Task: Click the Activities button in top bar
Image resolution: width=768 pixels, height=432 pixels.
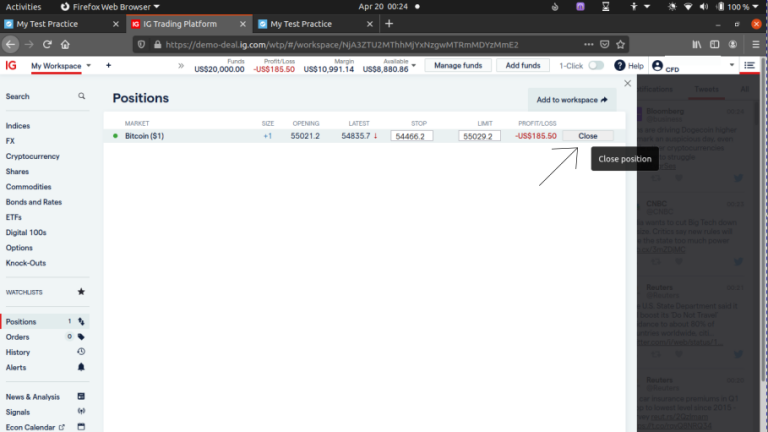Action: click(23, 7)
